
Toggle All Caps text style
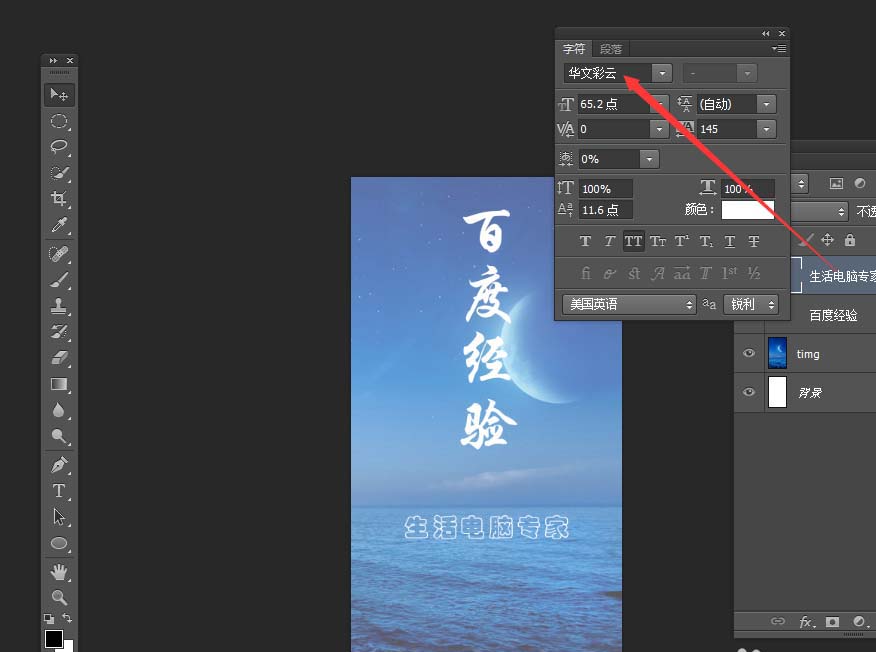pos(633,241)
